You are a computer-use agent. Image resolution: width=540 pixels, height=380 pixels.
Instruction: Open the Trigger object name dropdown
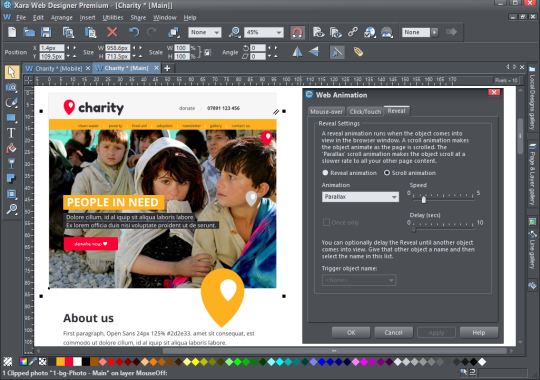pos(359,280)
